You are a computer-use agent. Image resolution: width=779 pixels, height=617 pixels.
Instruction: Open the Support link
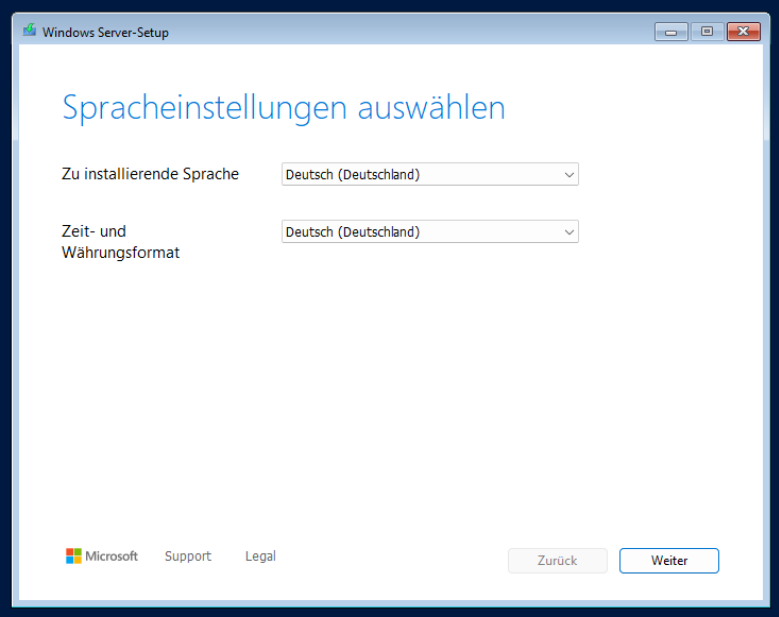(x=188, y=556)
